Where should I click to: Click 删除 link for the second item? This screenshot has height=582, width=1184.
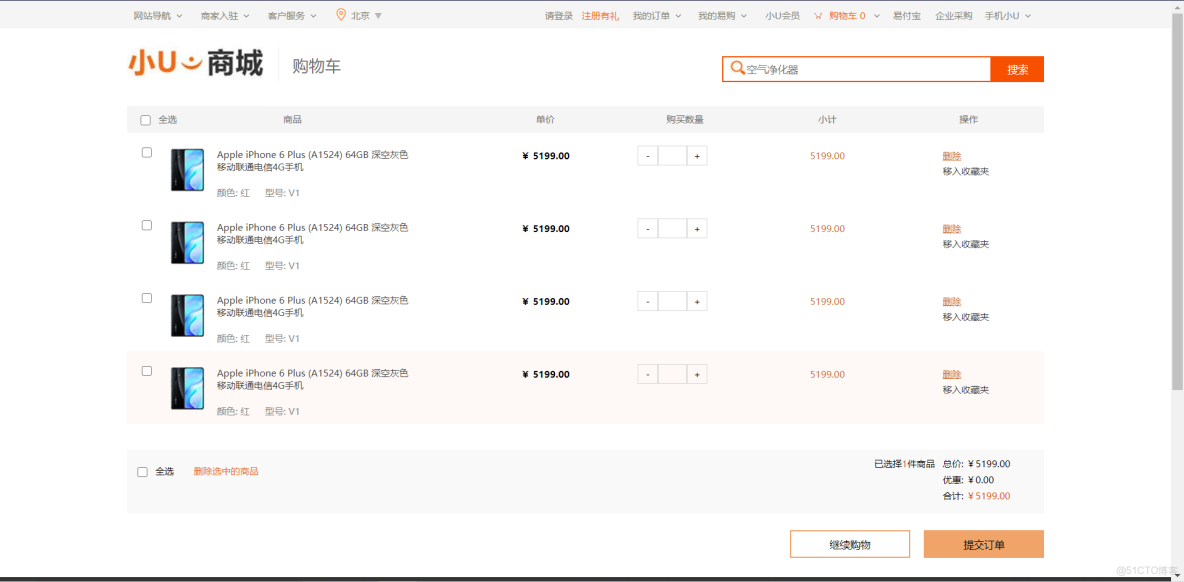click(x=951, y=229)
